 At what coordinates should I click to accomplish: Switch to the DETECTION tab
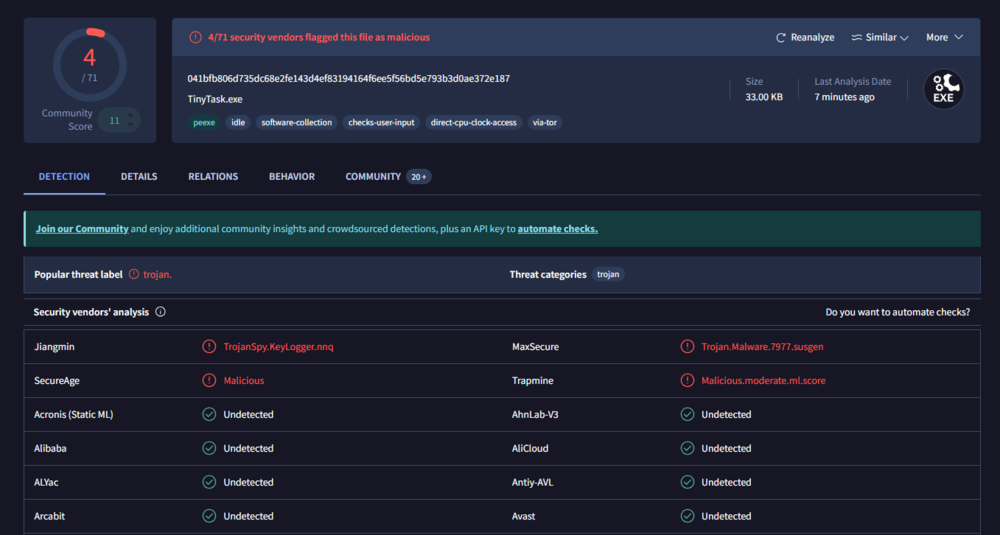coord(64,177)
